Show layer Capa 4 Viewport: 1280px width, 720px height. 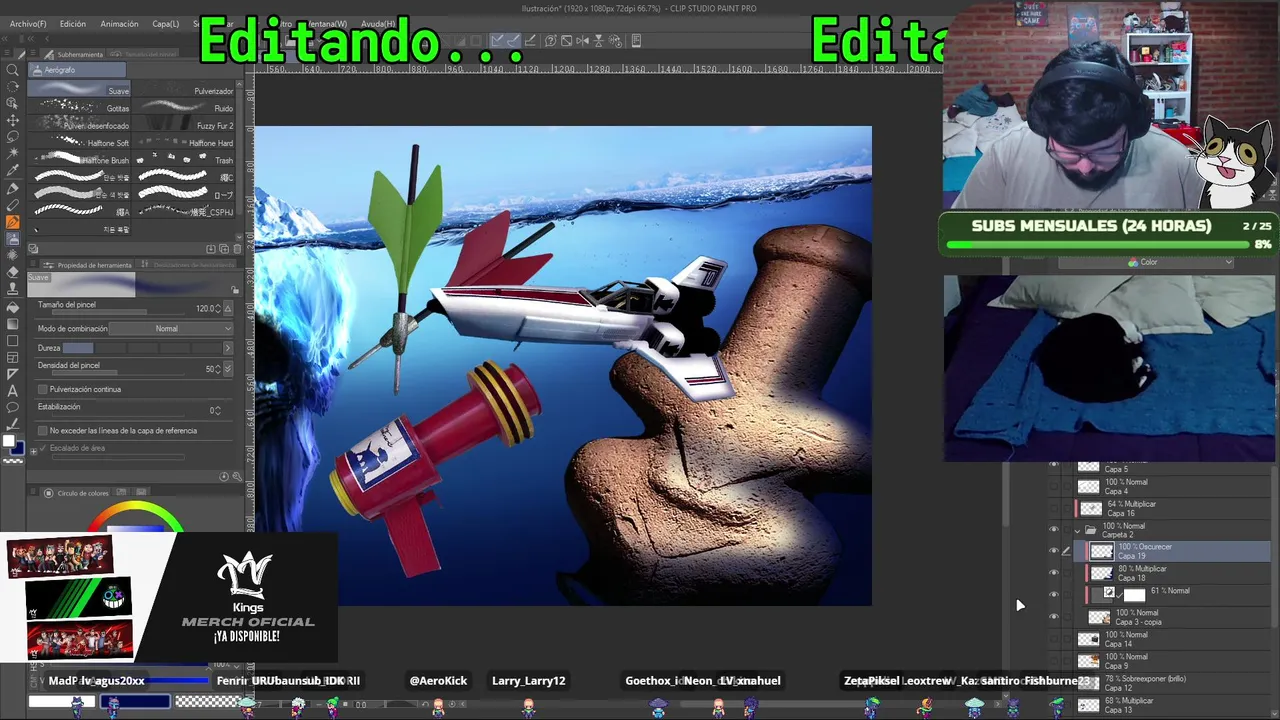(1053, 487)
